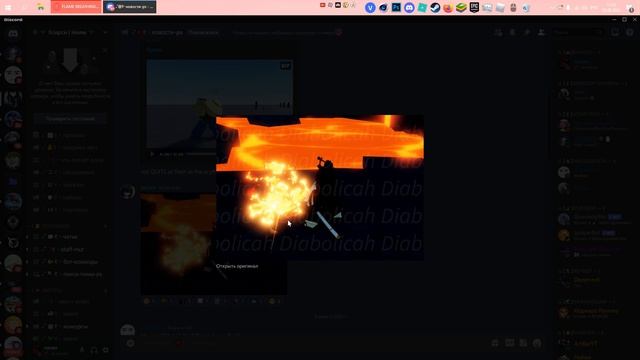Open the gift icon in message bar

pyautogui.click(x=495, y=343)
